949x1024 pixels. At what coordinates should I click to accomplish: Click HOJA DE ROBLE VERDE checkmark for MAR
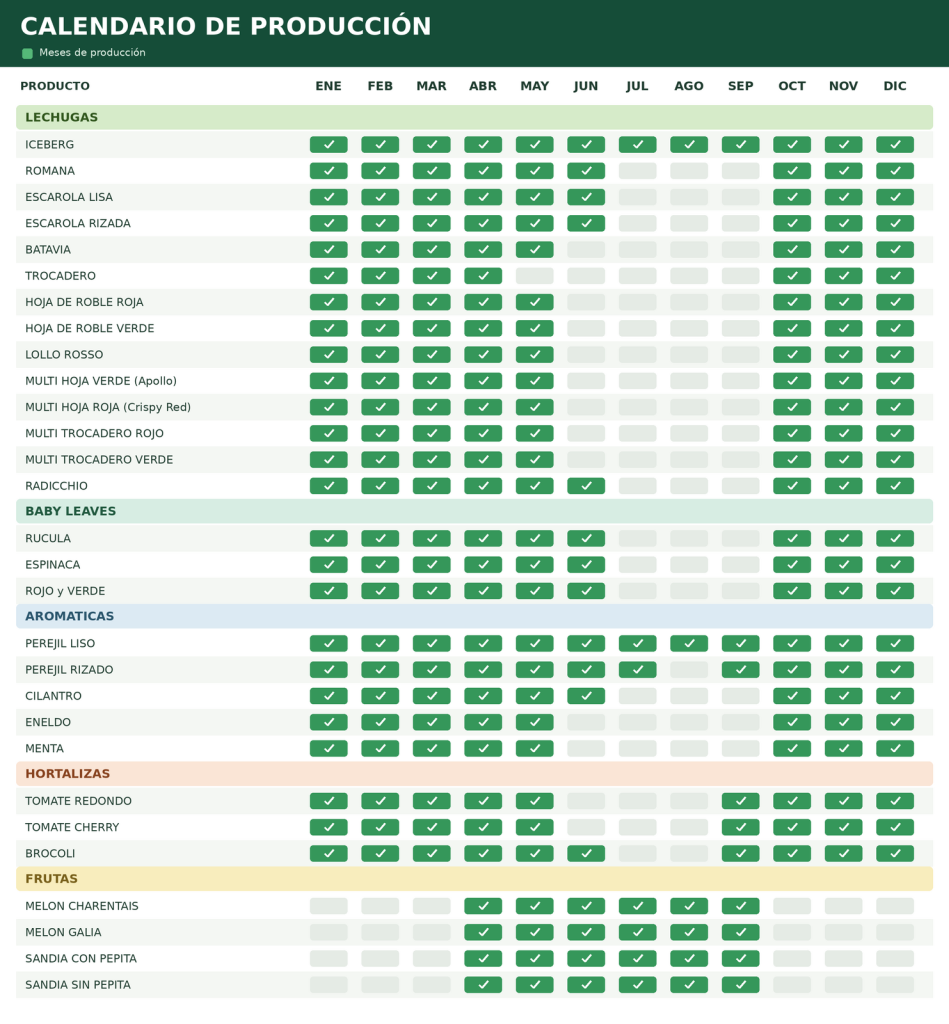tap(432, 328)
